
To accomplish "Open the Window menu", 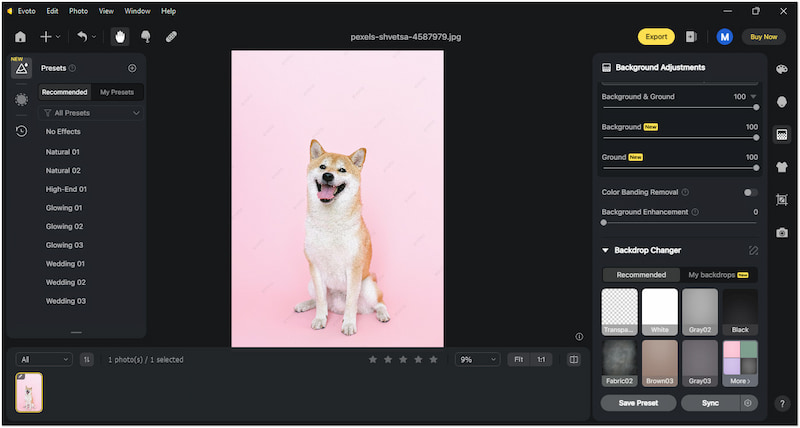I will (x=137, y=11).
